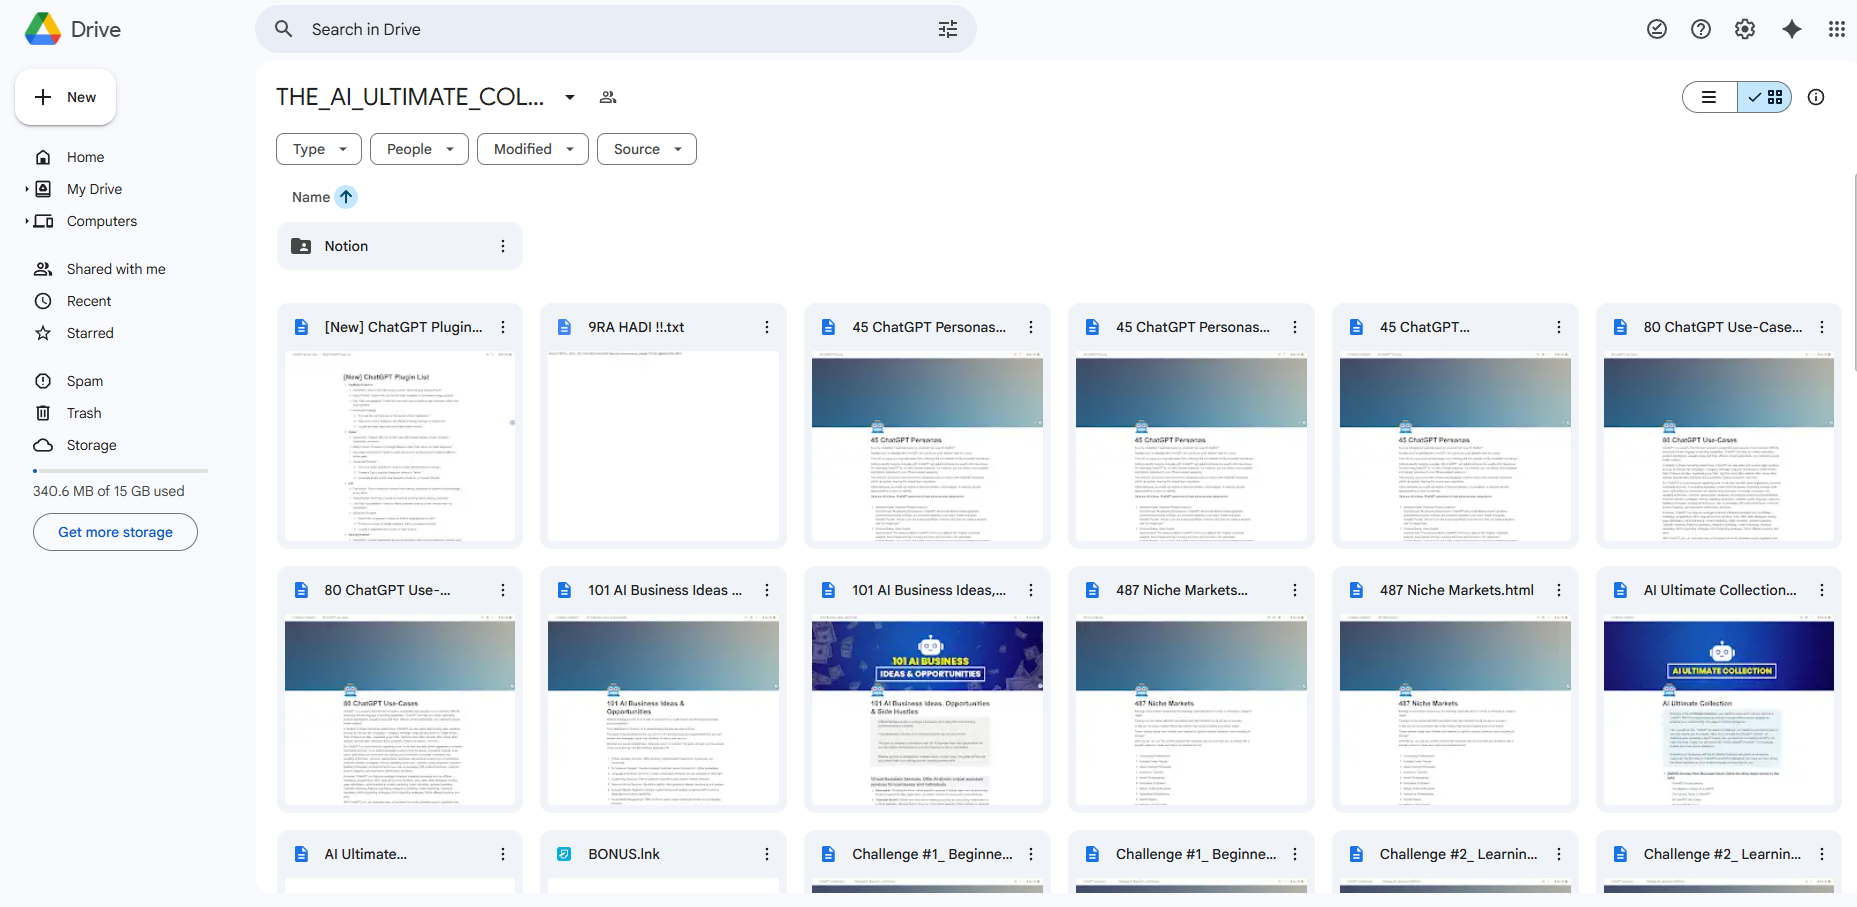
Task: Click the Search in Drive field
Action: 616,29
